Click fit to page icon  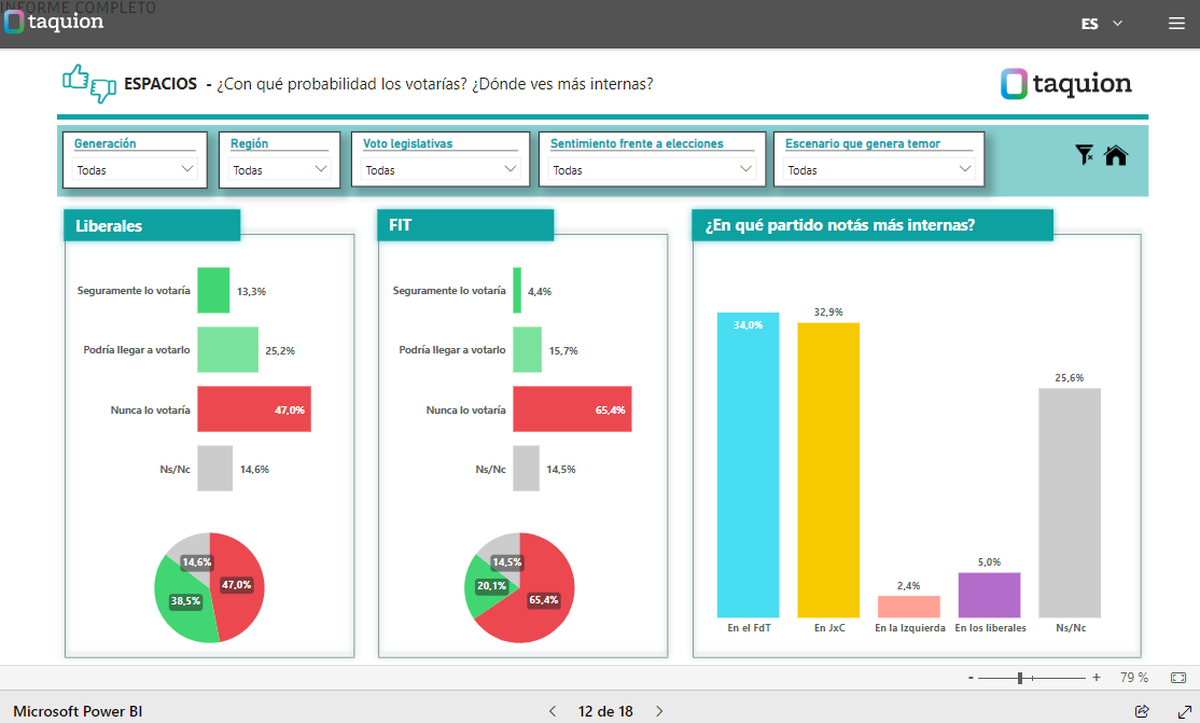coord(1178,677)
